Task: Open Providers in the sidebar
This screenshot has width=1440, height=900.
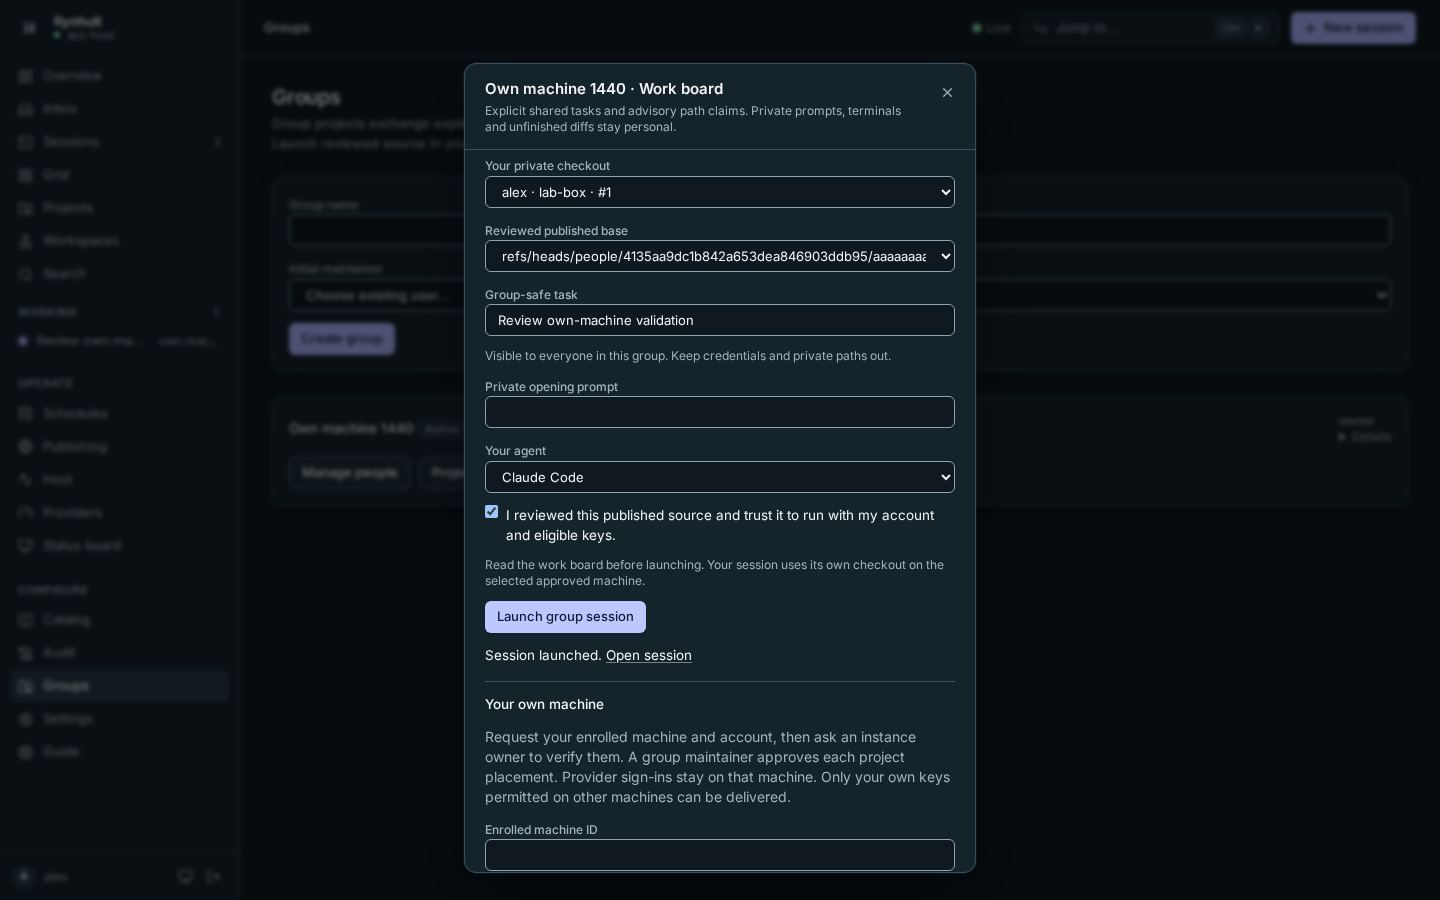Action: (x=120, y=513)
